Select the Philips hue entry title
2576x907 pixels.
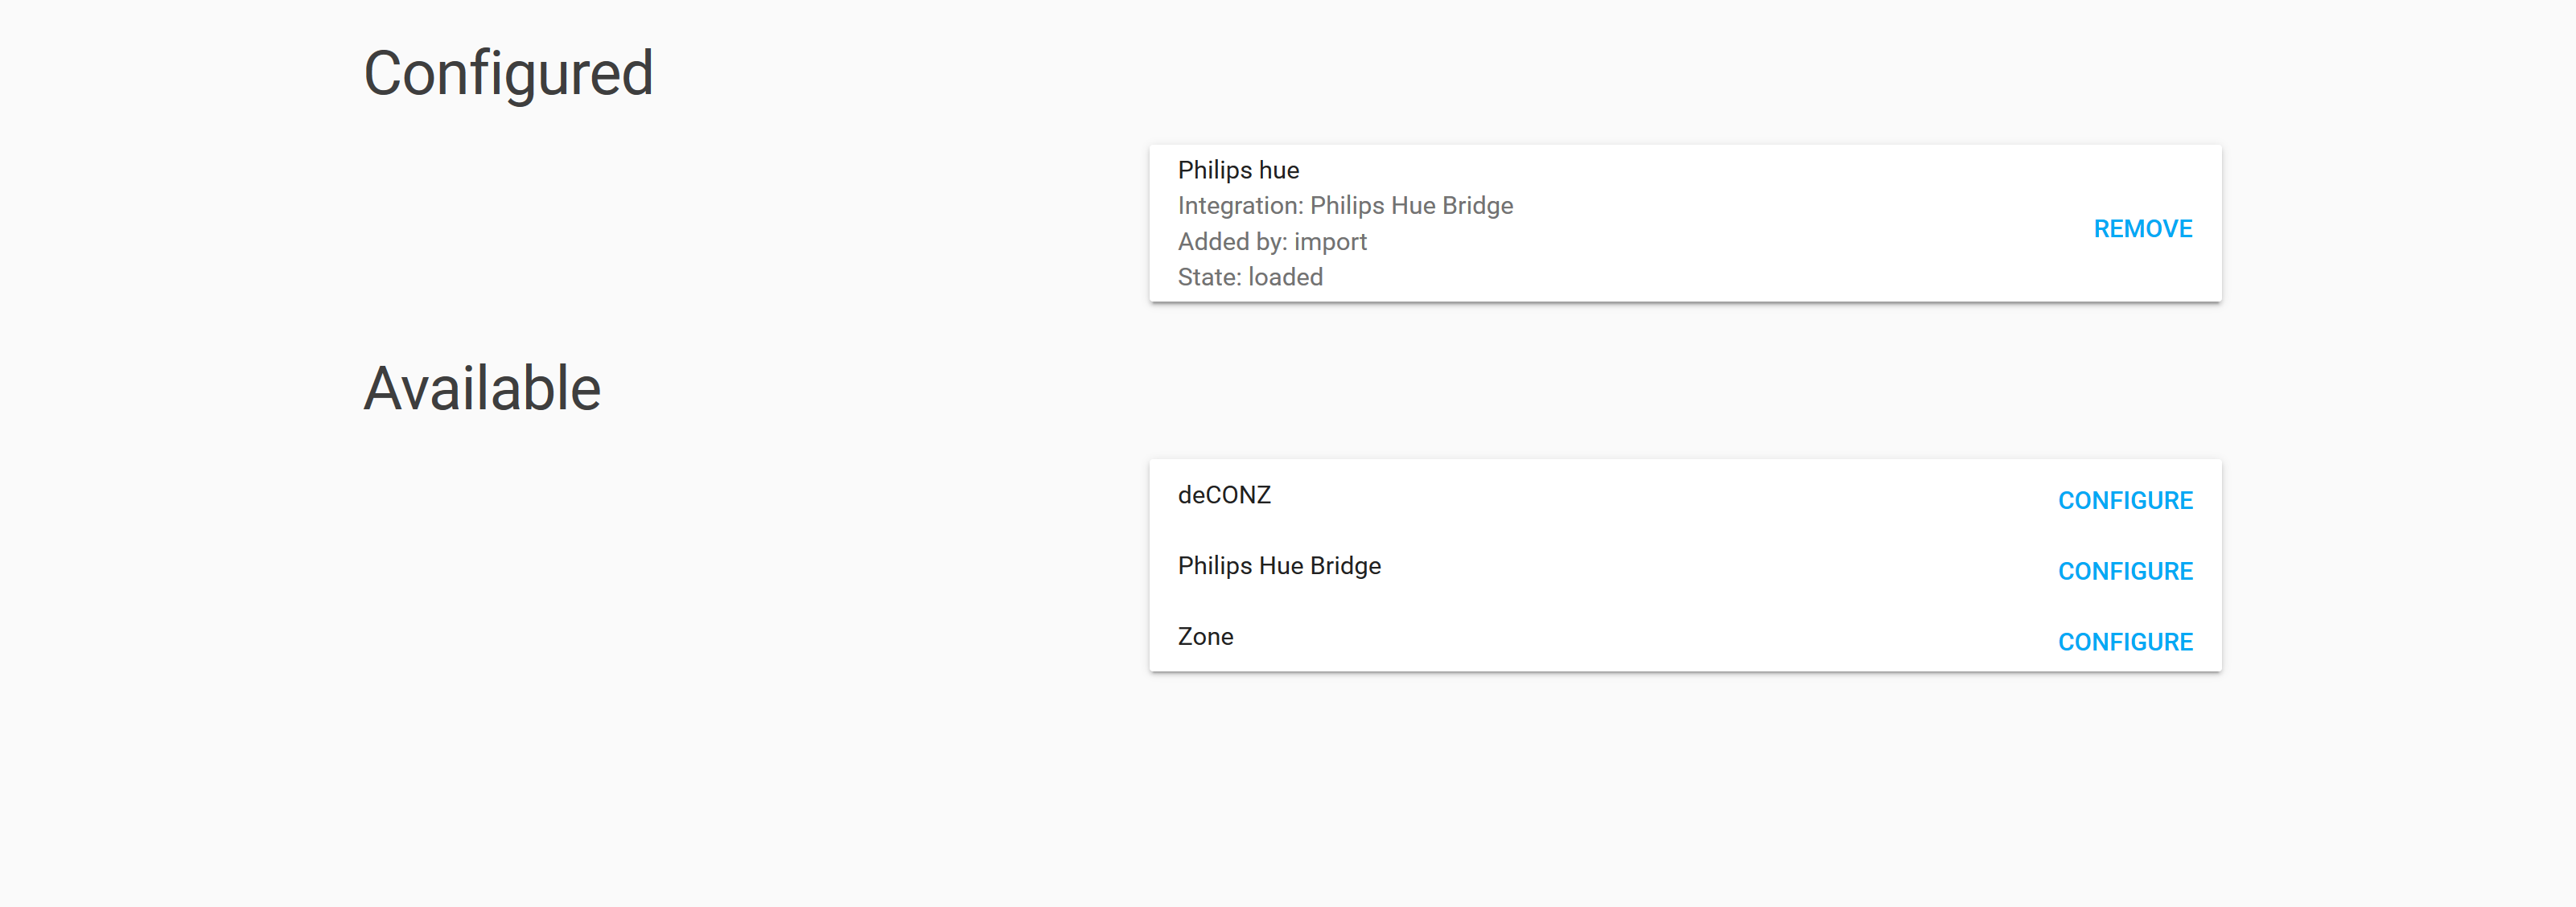coord(1238,170)
